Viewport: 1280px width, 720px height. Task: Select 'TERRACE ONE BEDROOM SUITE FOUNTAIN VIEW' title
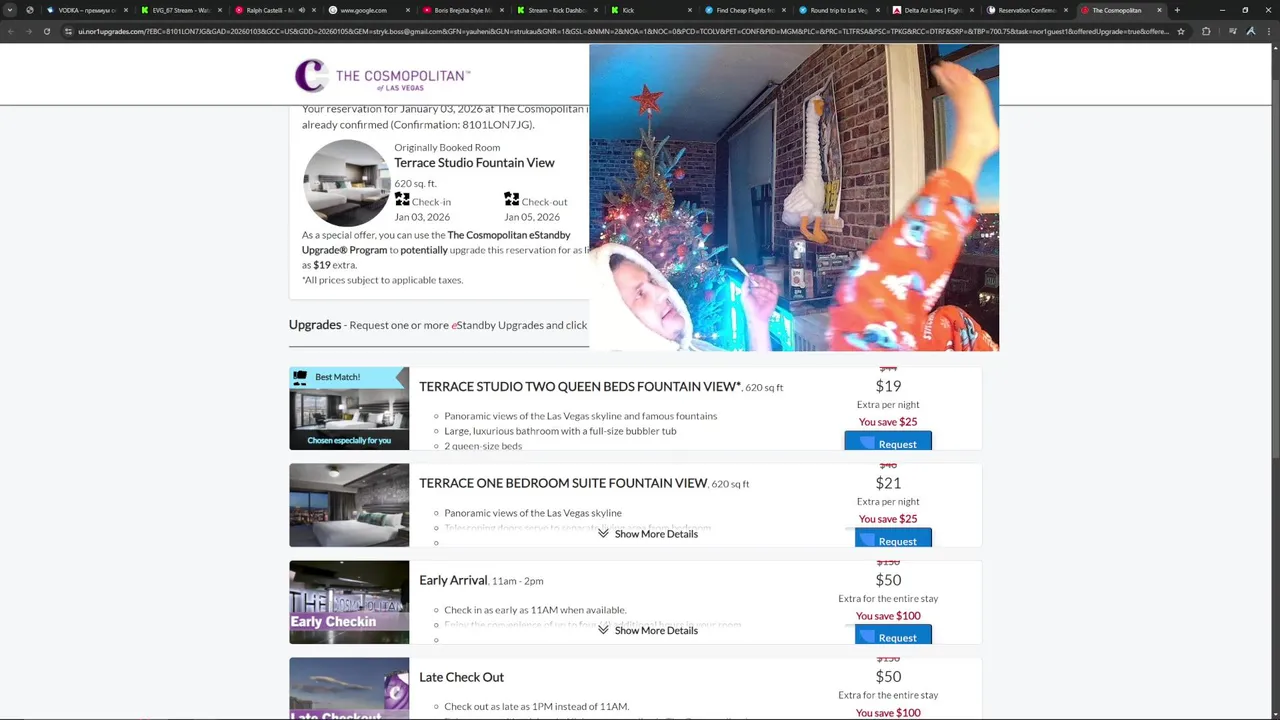coord(563,484)
